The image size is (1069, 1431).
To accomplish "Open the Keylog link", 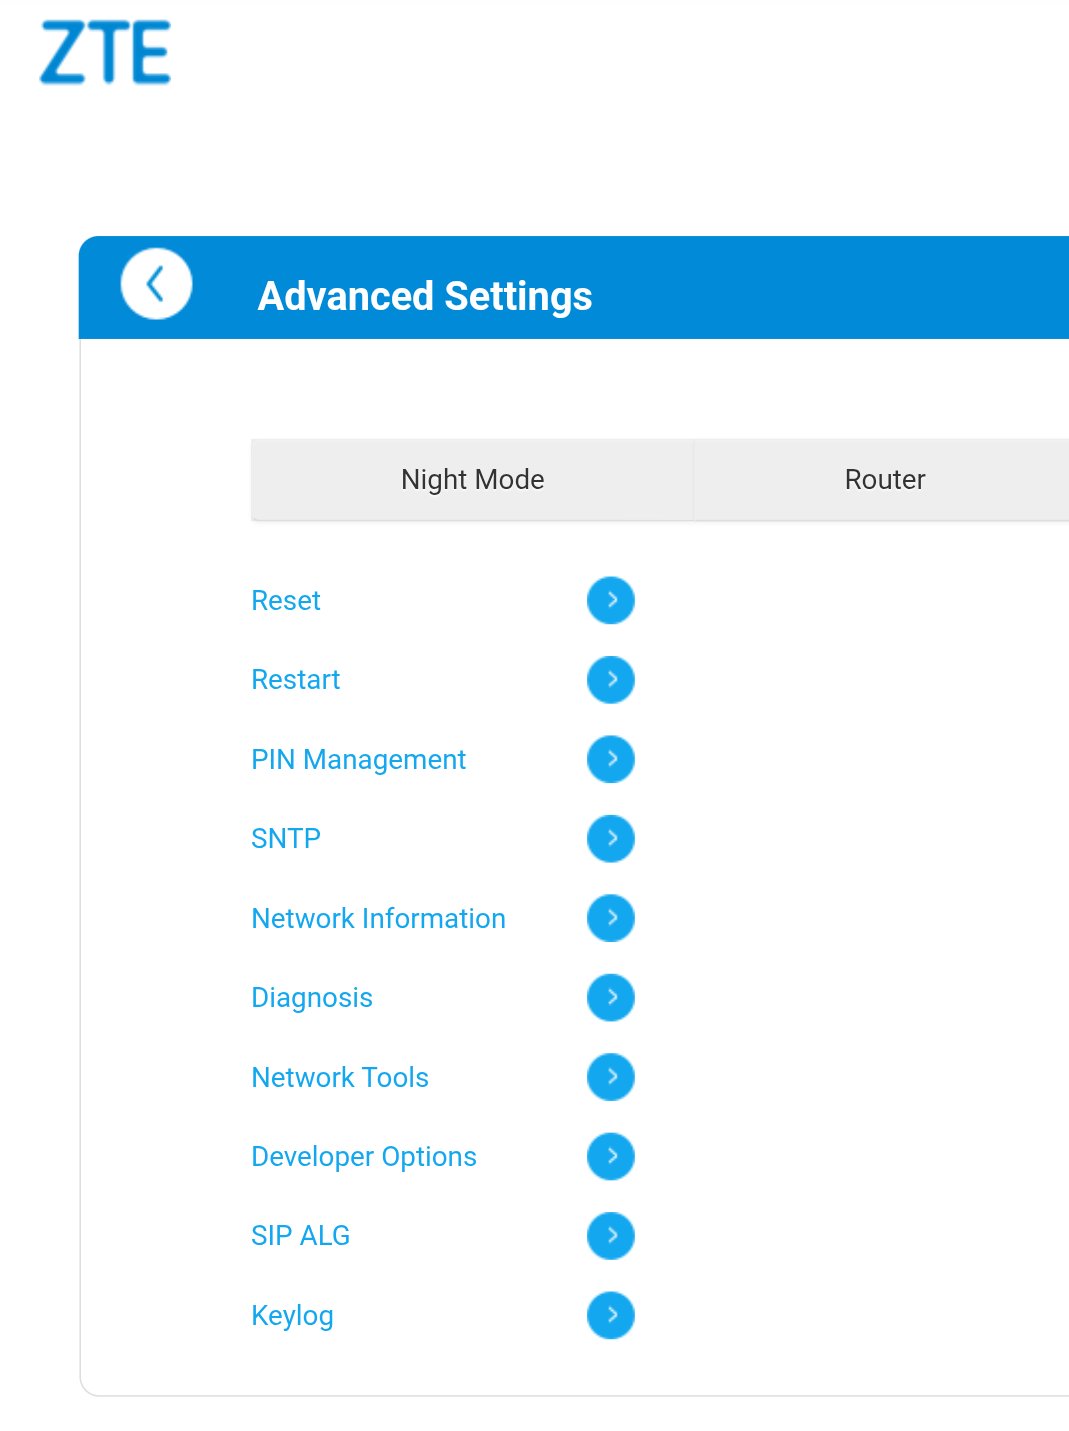I will pyautogui.click(x=292, y=1315).
